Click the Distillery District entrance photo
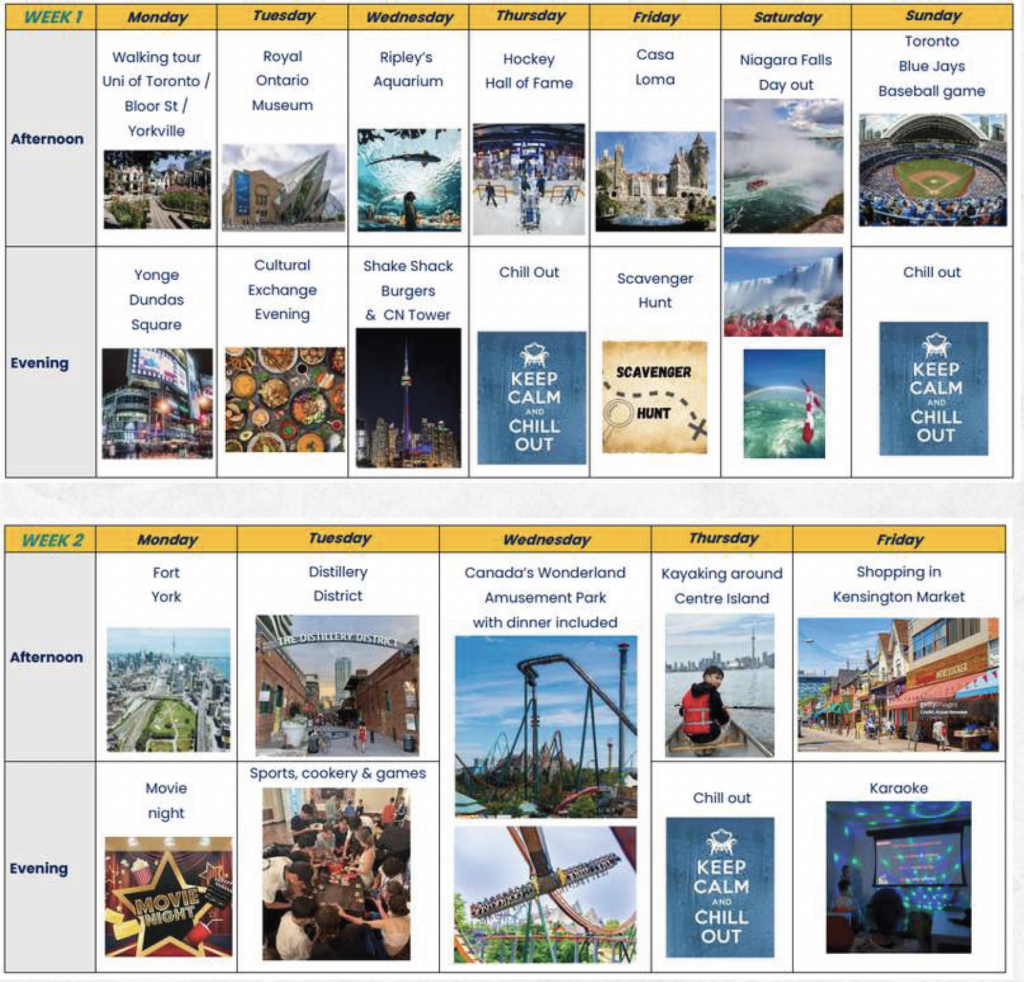This screenshot has height=982, width=1024. (337, 685)
